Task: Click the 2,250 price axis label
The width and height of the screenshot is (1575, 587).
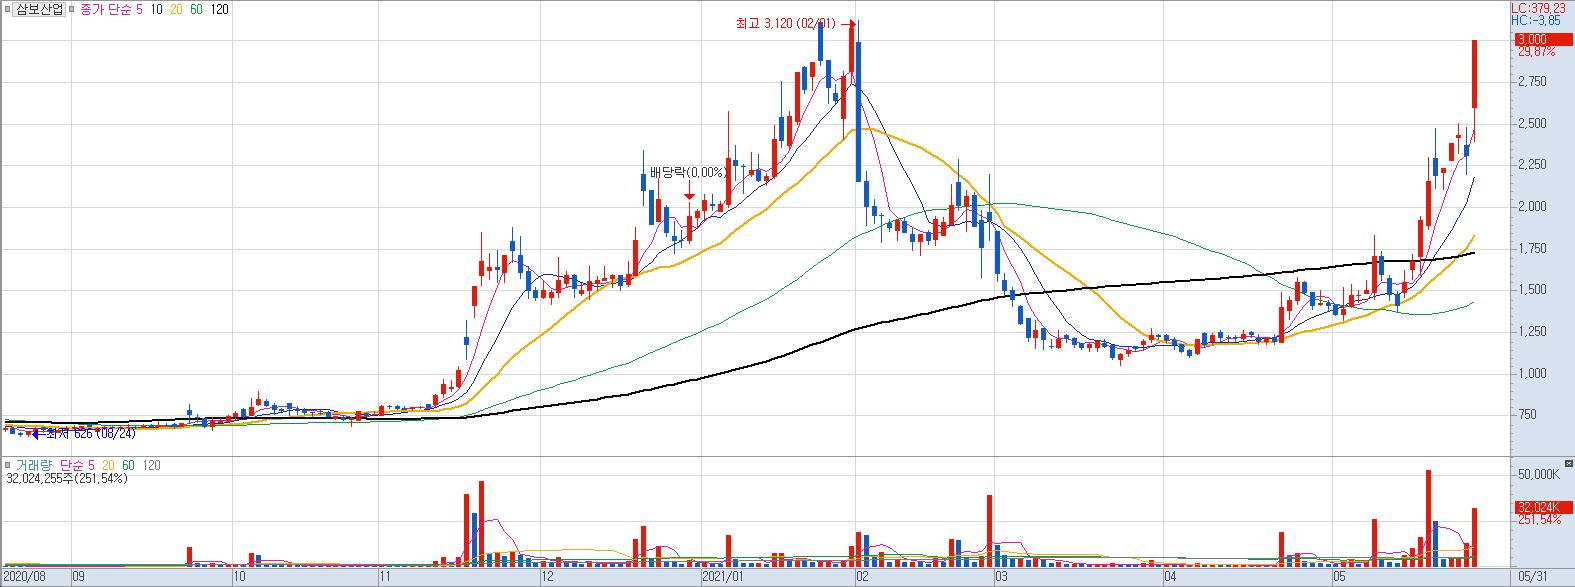Action: click(x=1532, y=165)
